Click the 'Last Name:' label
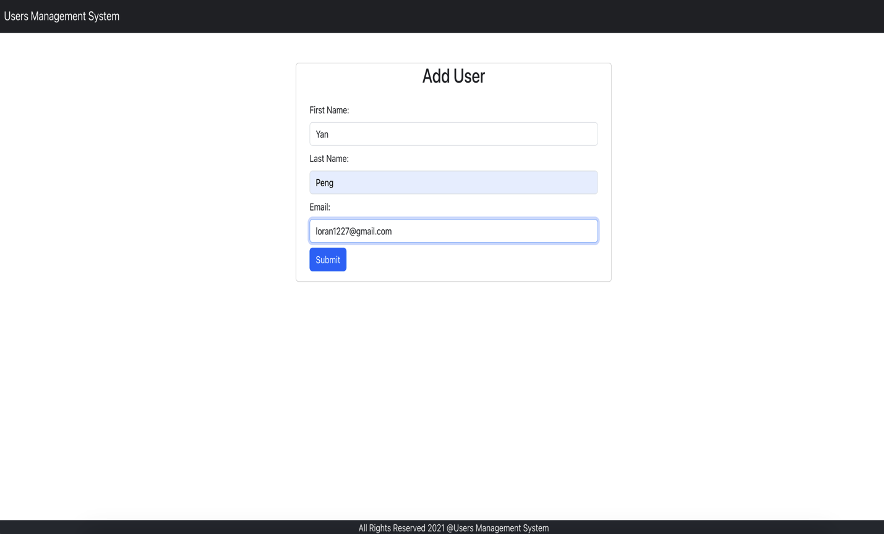Image resolution: width=894 pixels, height=534 pixels. click(x=329, y=159)
